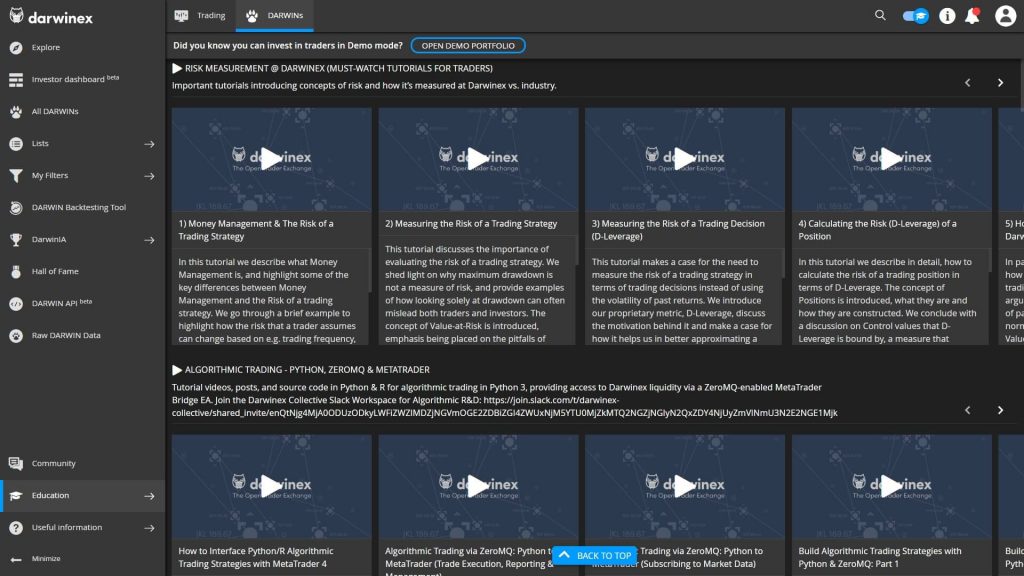Viewport: 1024px width, 576px height.
Task: Click the Trading tab icon
Action: 182,16
